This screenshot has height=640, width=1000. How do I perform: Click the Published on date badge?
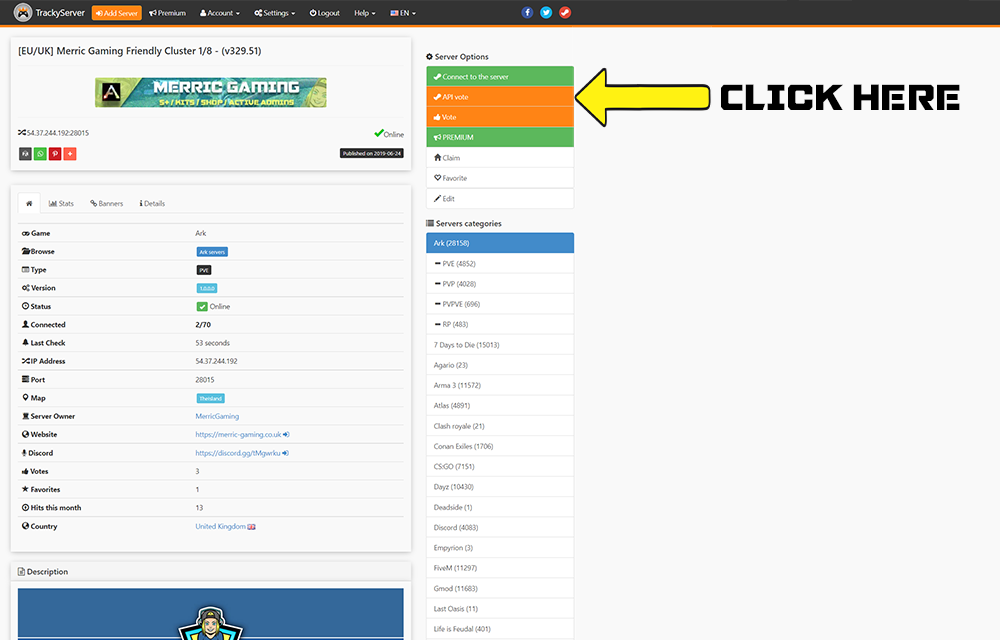point(371,154)
